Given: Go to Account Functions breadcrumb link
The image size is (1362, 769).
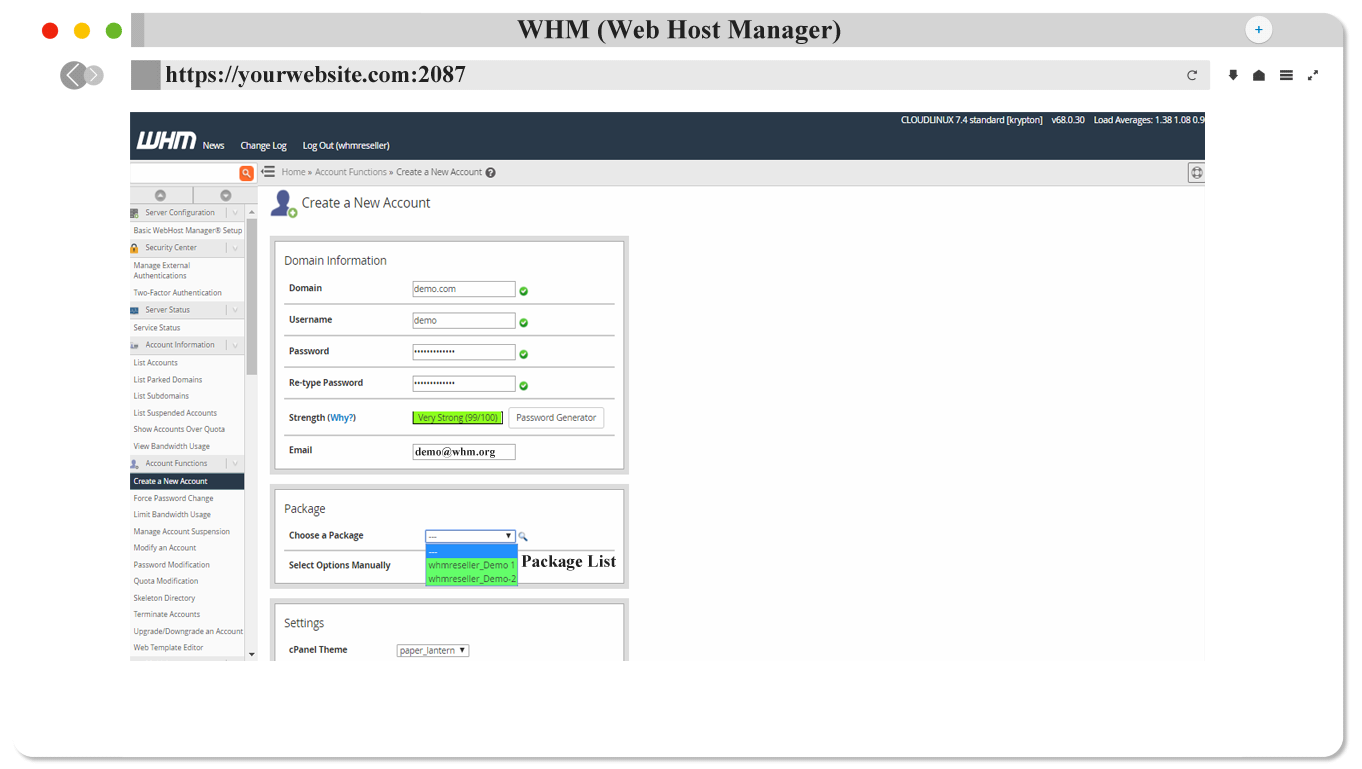Looking at the screenshot, I should click(350, 172).
